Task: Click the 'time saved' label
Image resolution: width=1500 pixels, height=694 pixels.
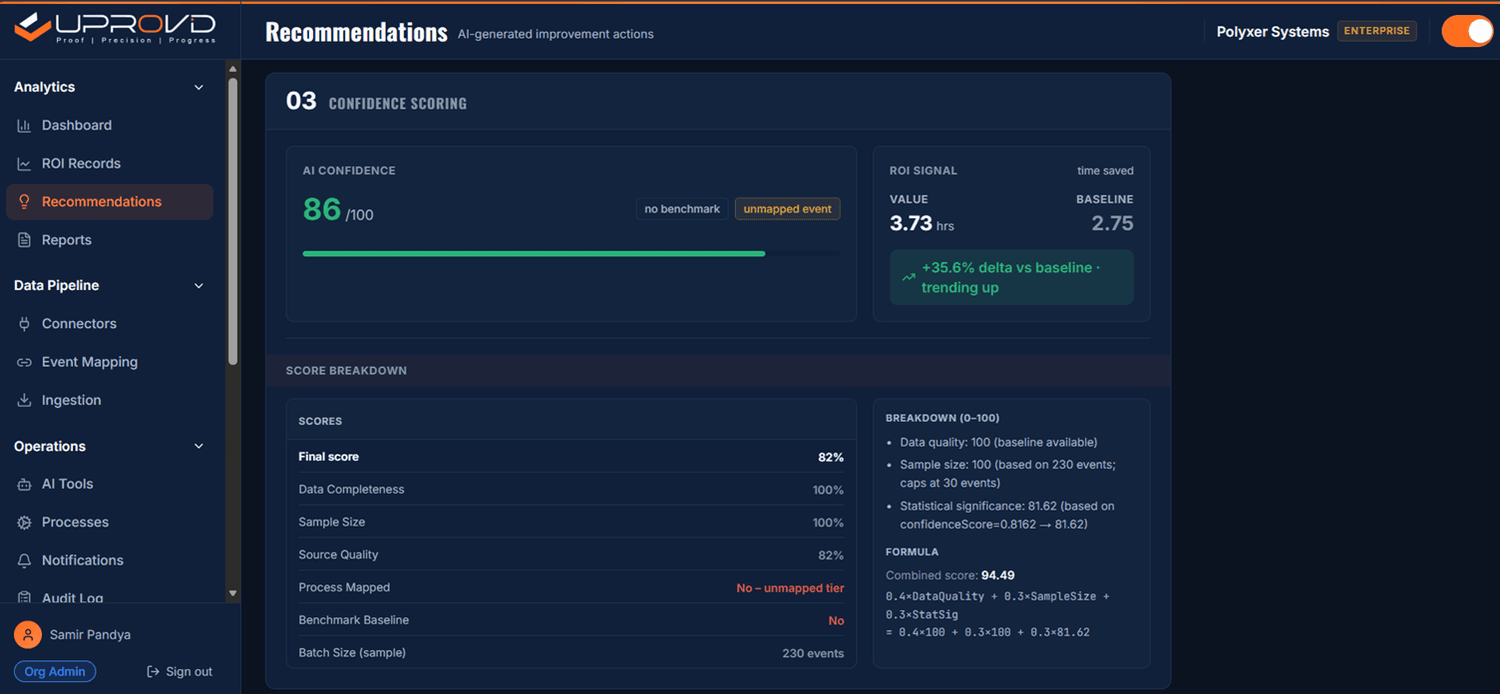Action: pos(1105,171)
